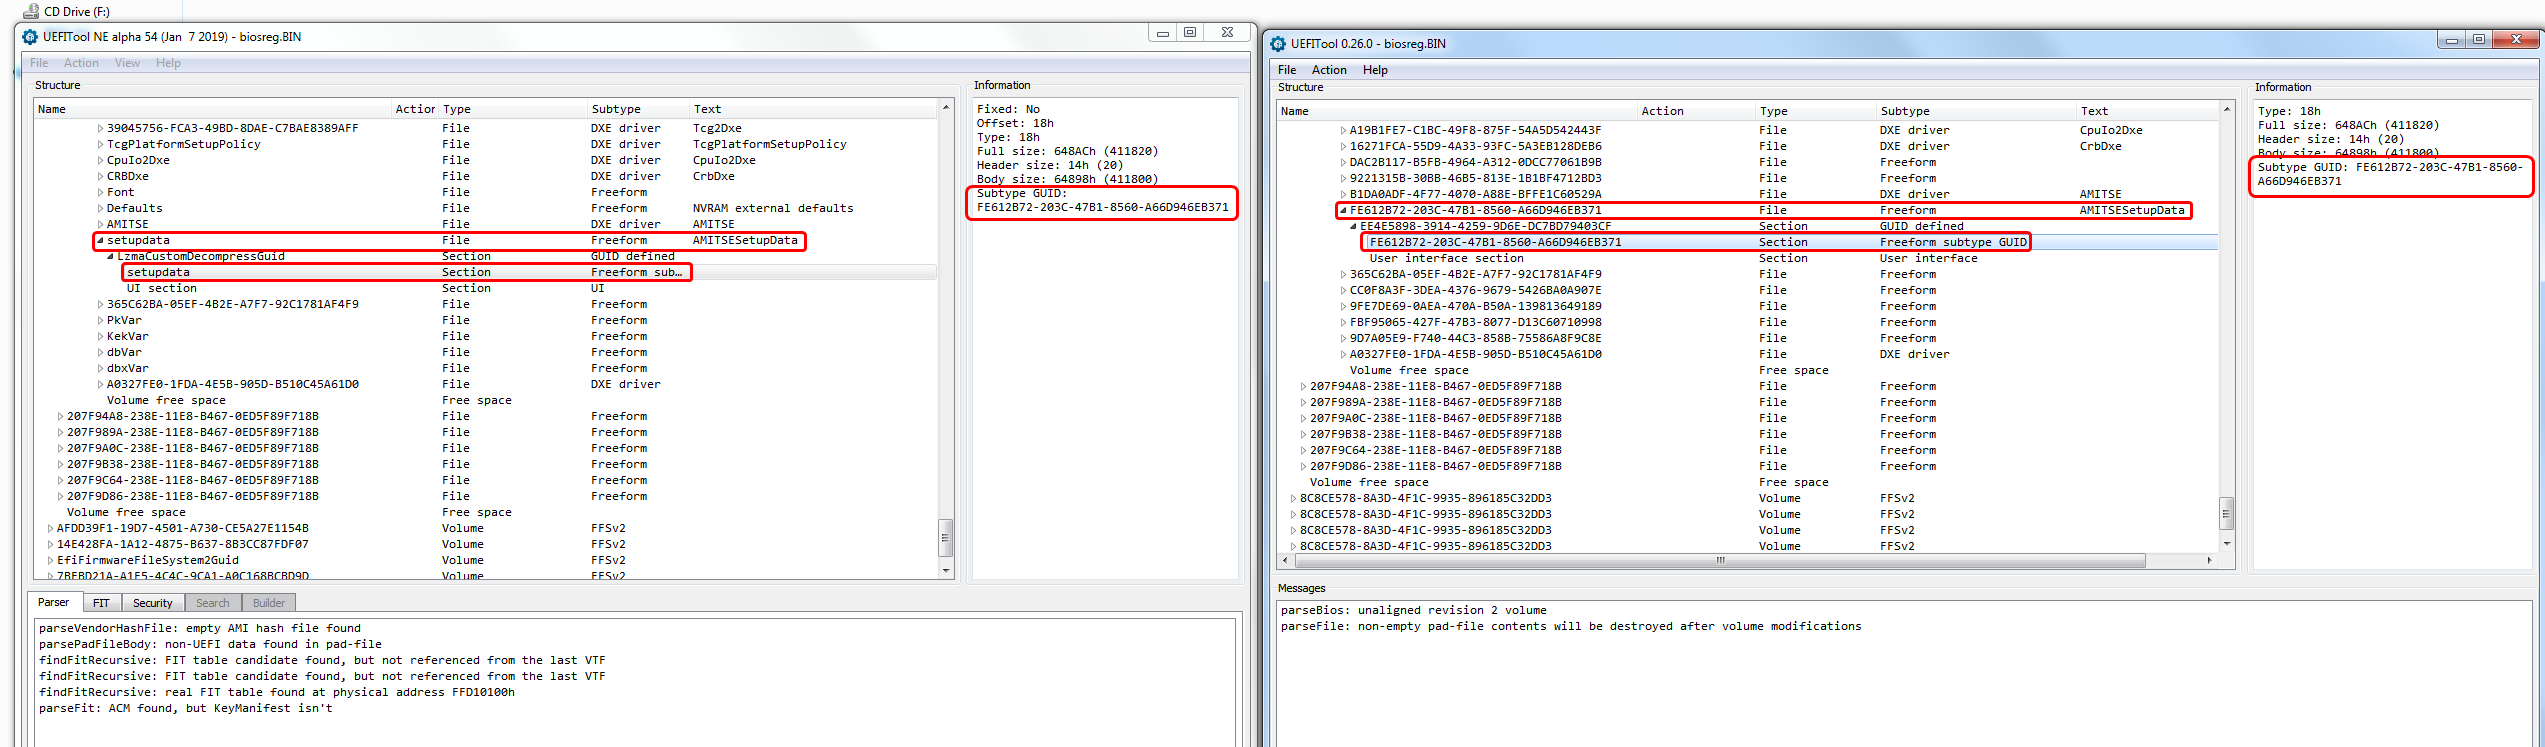Select the setupdata Section row
The height and width of the screenshot is (747, 2545).
pyautogui.click(x=486, y=272)
